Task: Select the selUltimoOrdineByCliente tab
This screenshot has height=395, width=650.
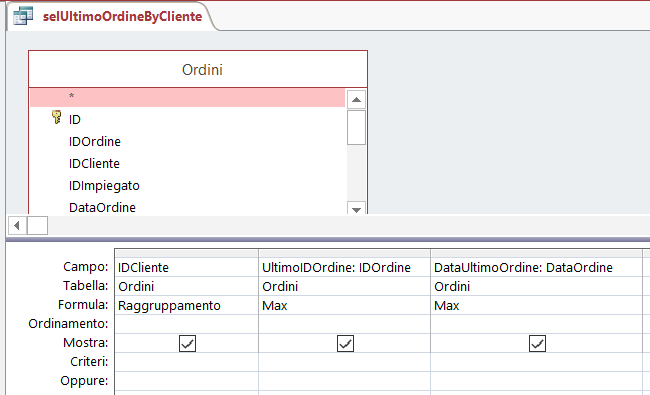Action: tap(112, 16)
